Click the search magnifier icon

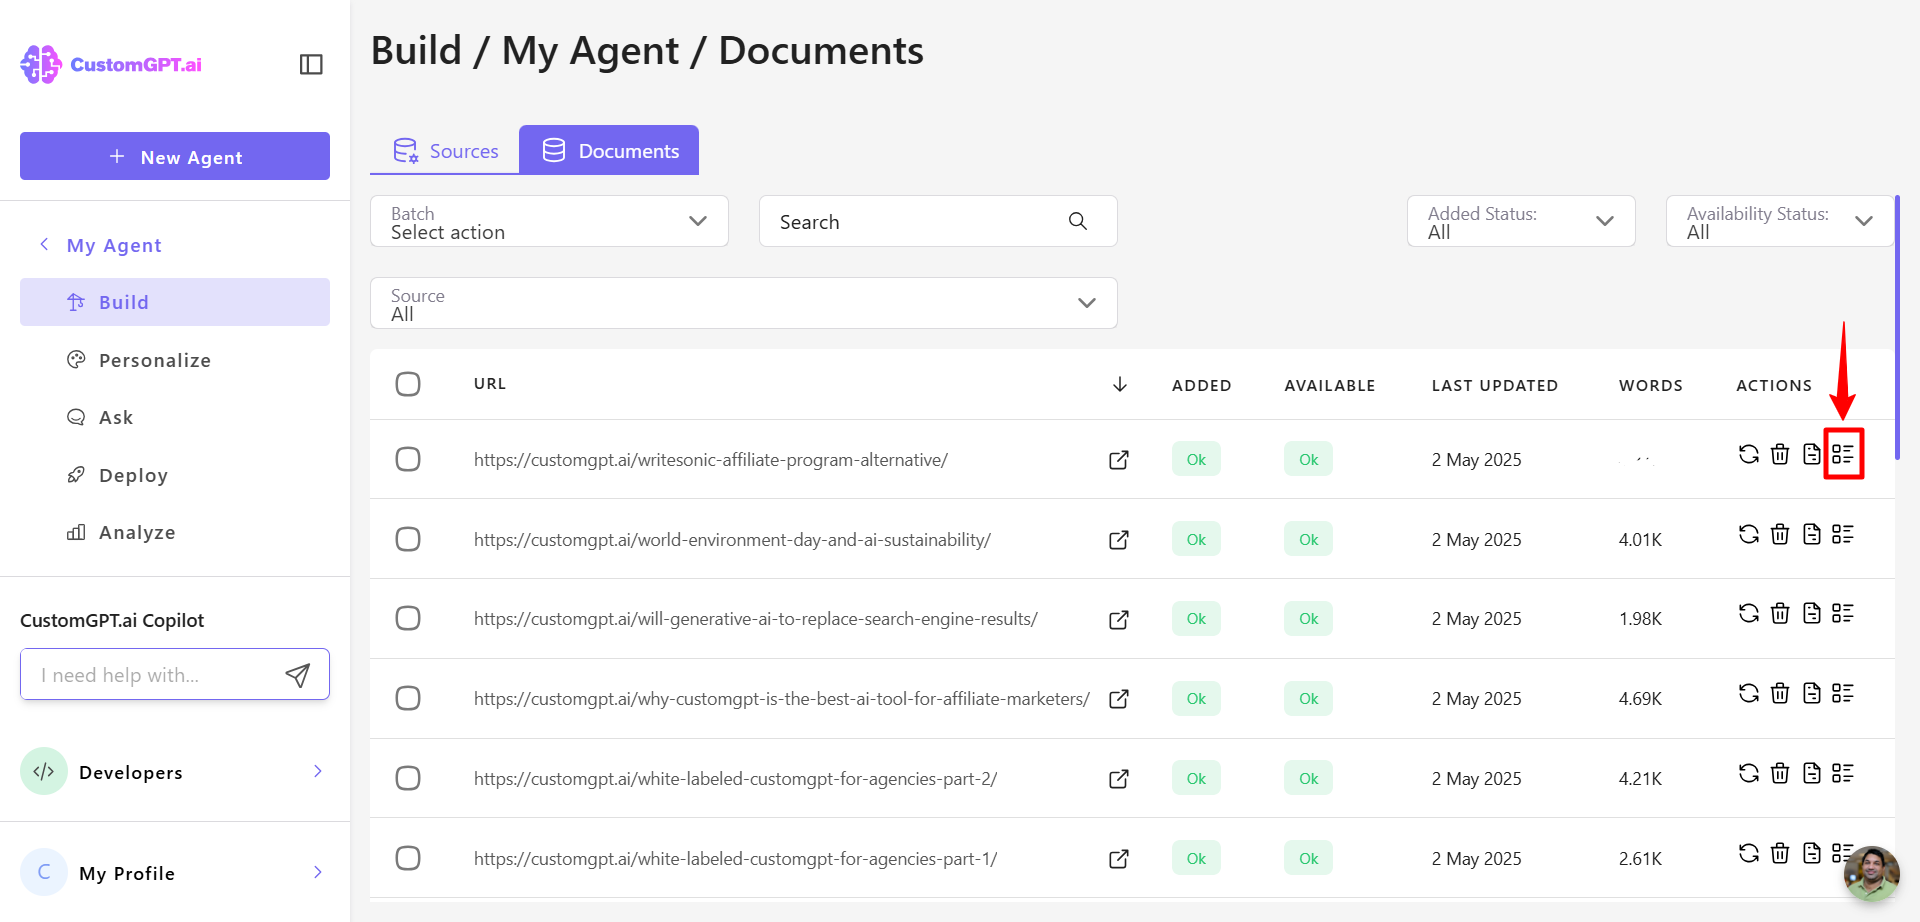coord(1077,221)
